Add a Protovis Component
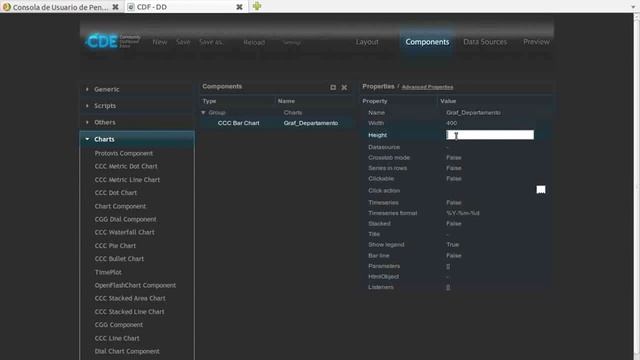Viewport: 640px width, 360px height. coord(124,153)
